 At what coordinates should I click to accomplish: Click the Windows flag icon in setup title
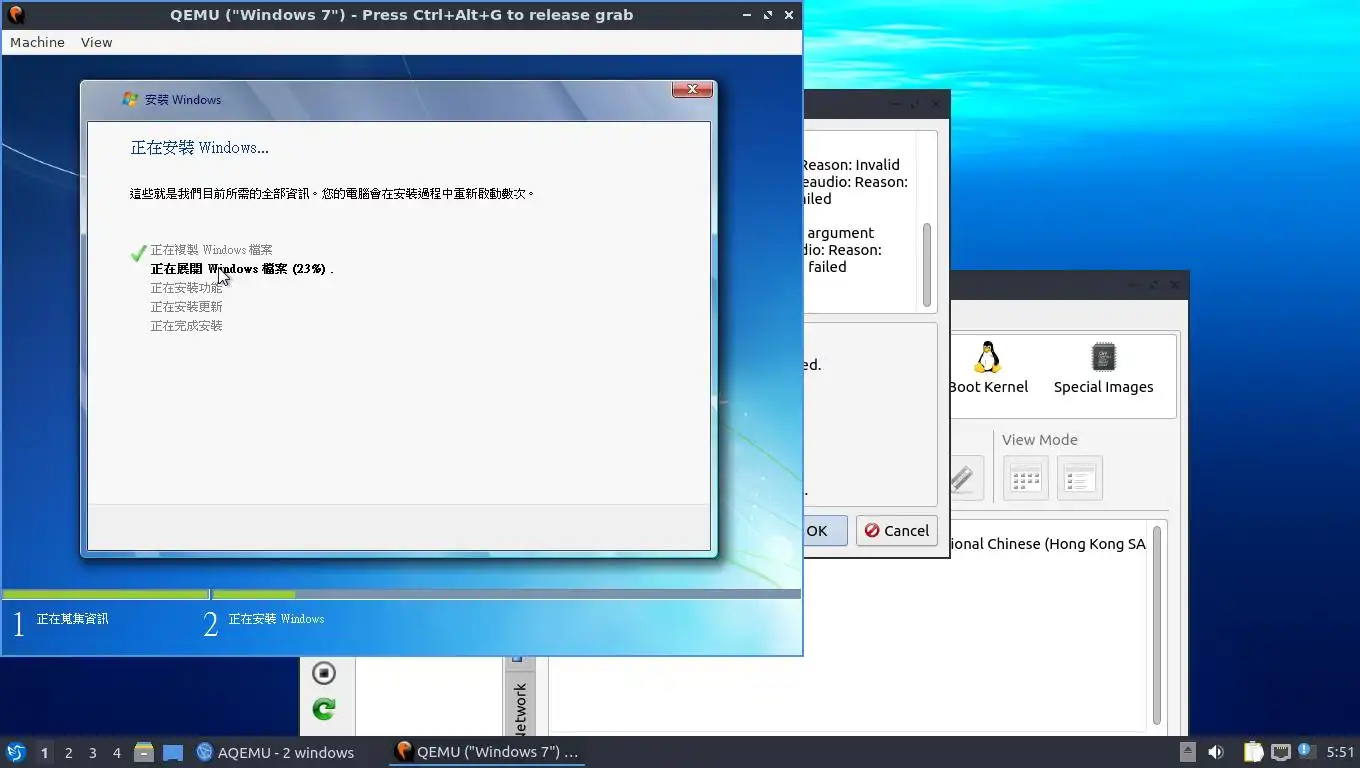[130, 99]
